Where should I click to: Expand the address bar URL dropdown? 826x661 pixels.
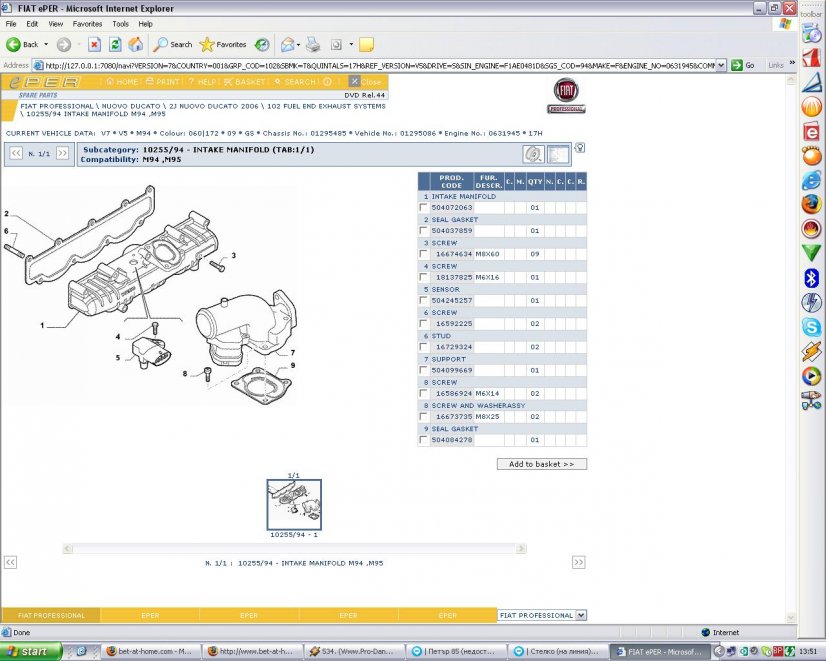(x=722, y=65)
